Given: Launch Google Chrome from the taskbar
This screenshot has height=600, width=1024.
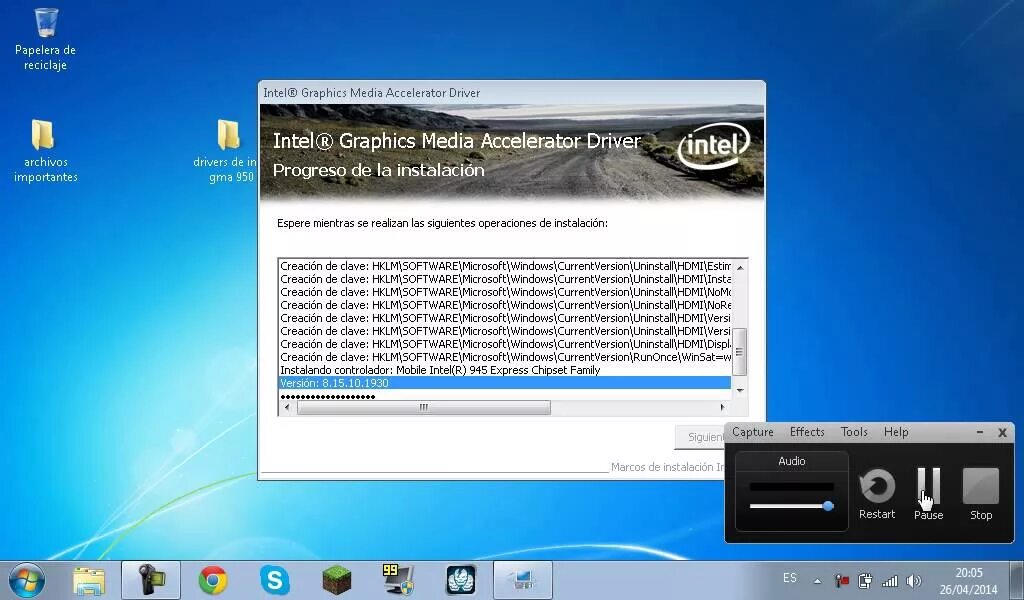Looking at the screenshot, I should pos(213,580).
